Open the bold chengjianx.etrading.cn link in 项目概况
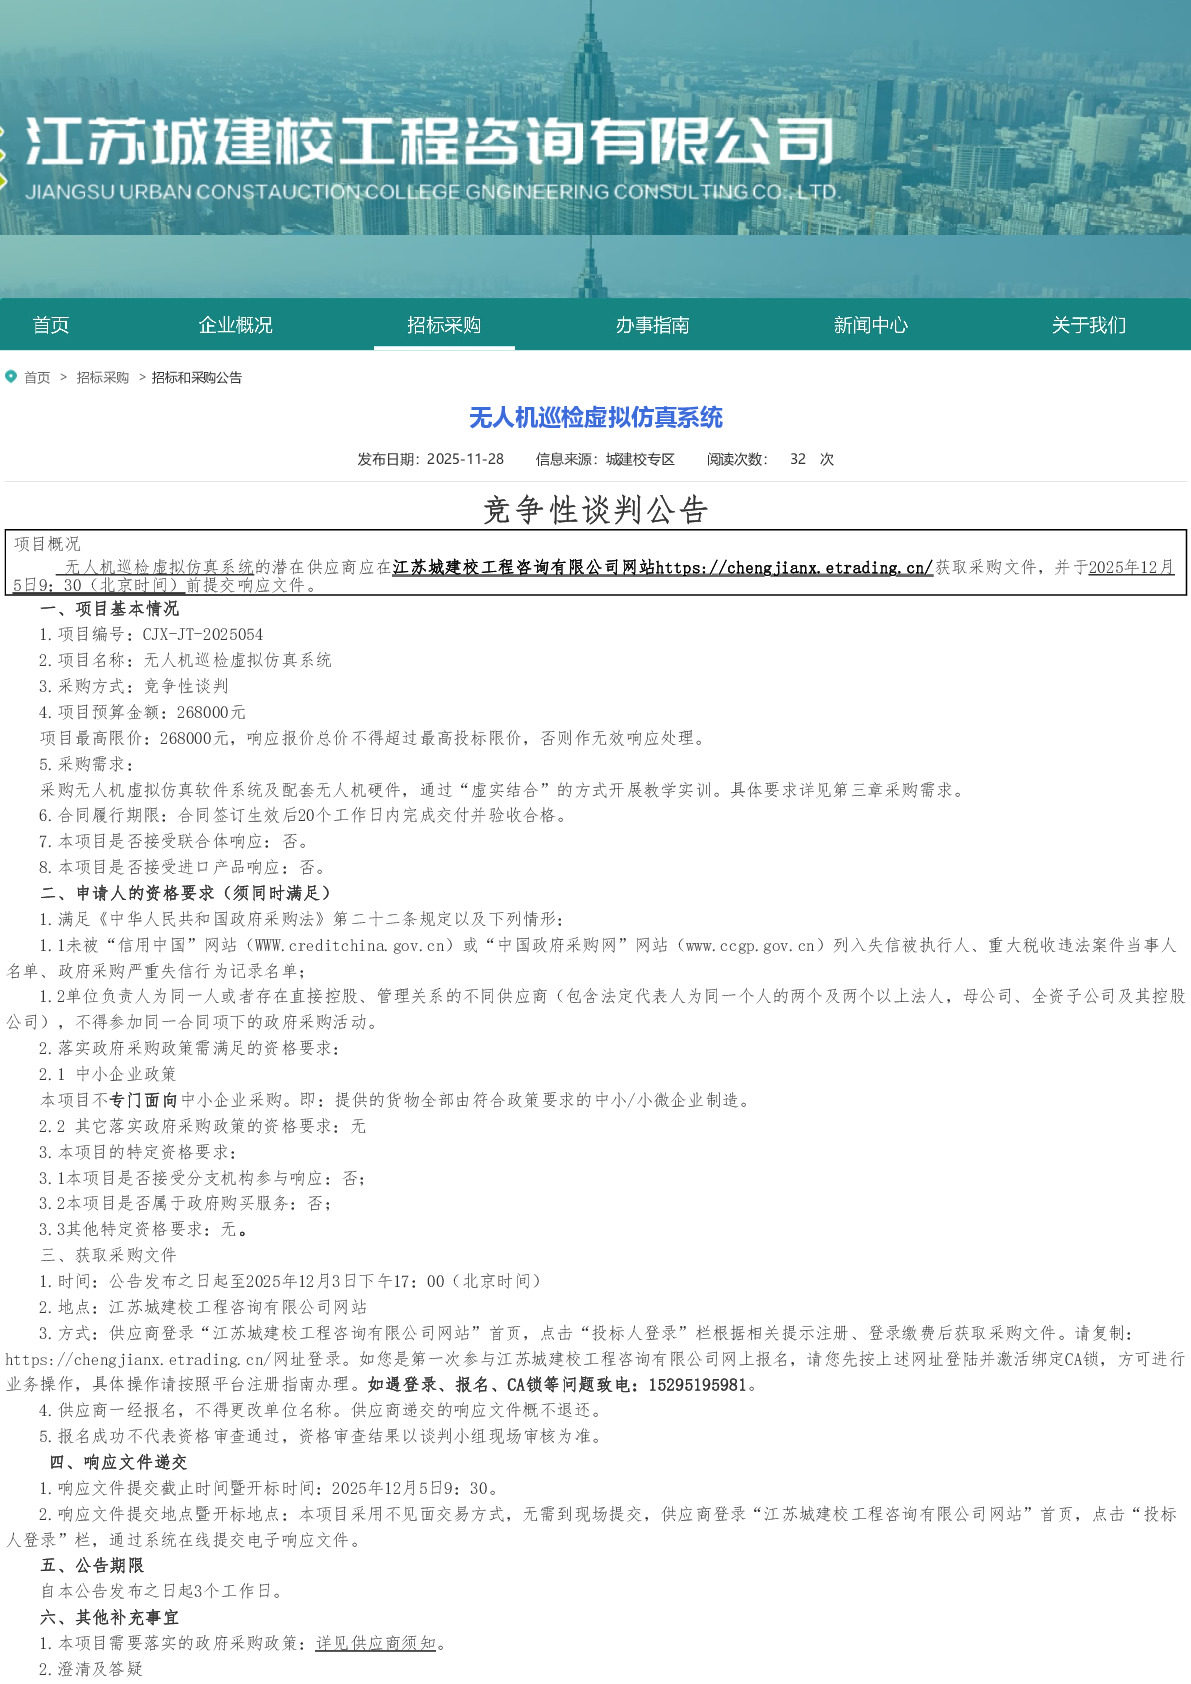 pos(794,568)
